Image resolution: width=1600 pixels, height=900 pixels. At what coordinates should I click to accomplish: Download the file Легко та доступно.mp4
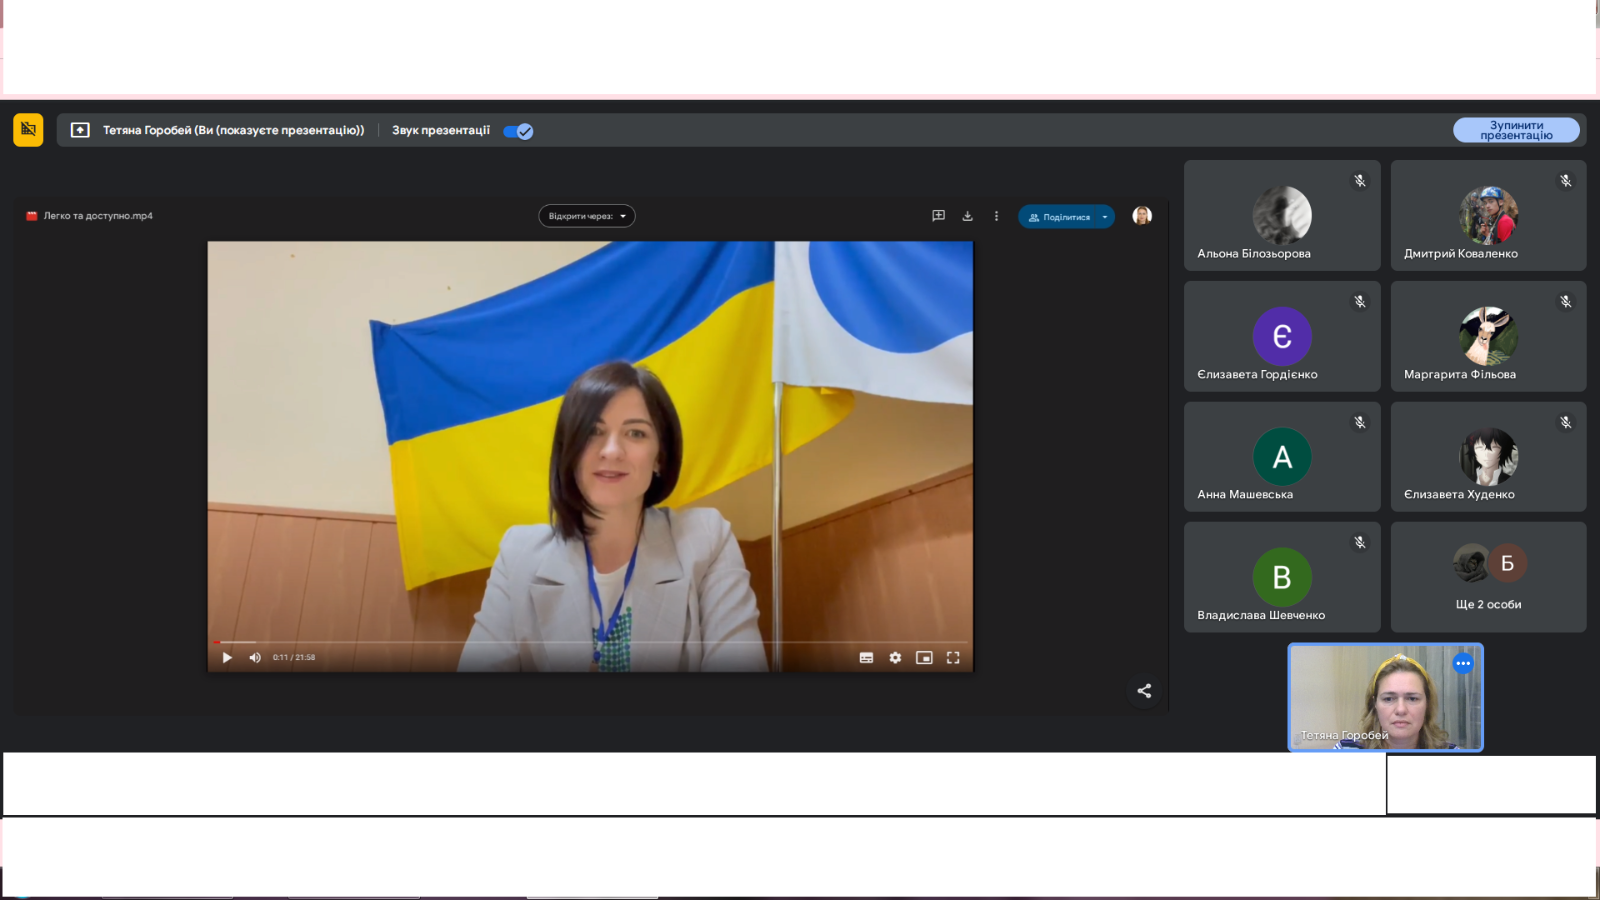(x=967, y=215)
